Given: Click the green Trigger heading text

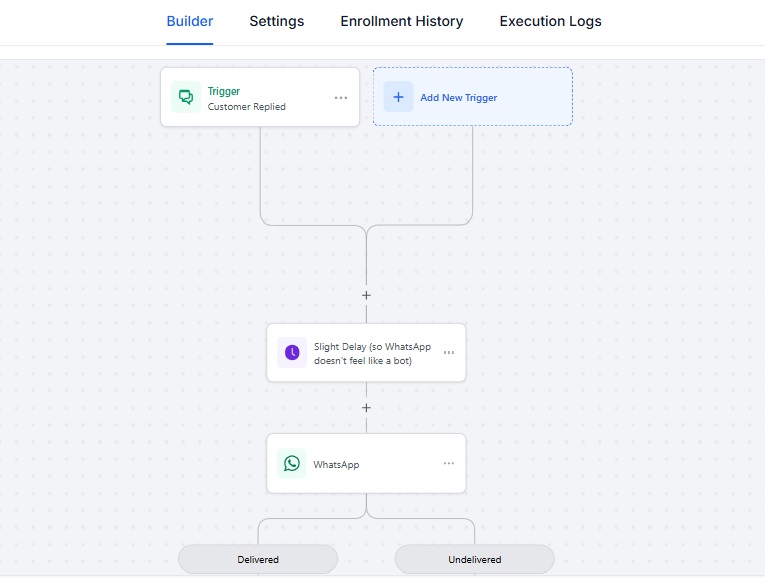Looking at the screenshot, I should (x=224, y=91).
